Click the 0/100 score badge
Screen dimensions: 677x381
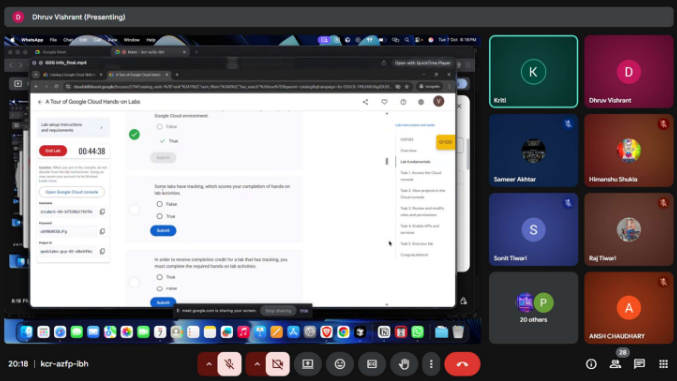pos(445,142)
